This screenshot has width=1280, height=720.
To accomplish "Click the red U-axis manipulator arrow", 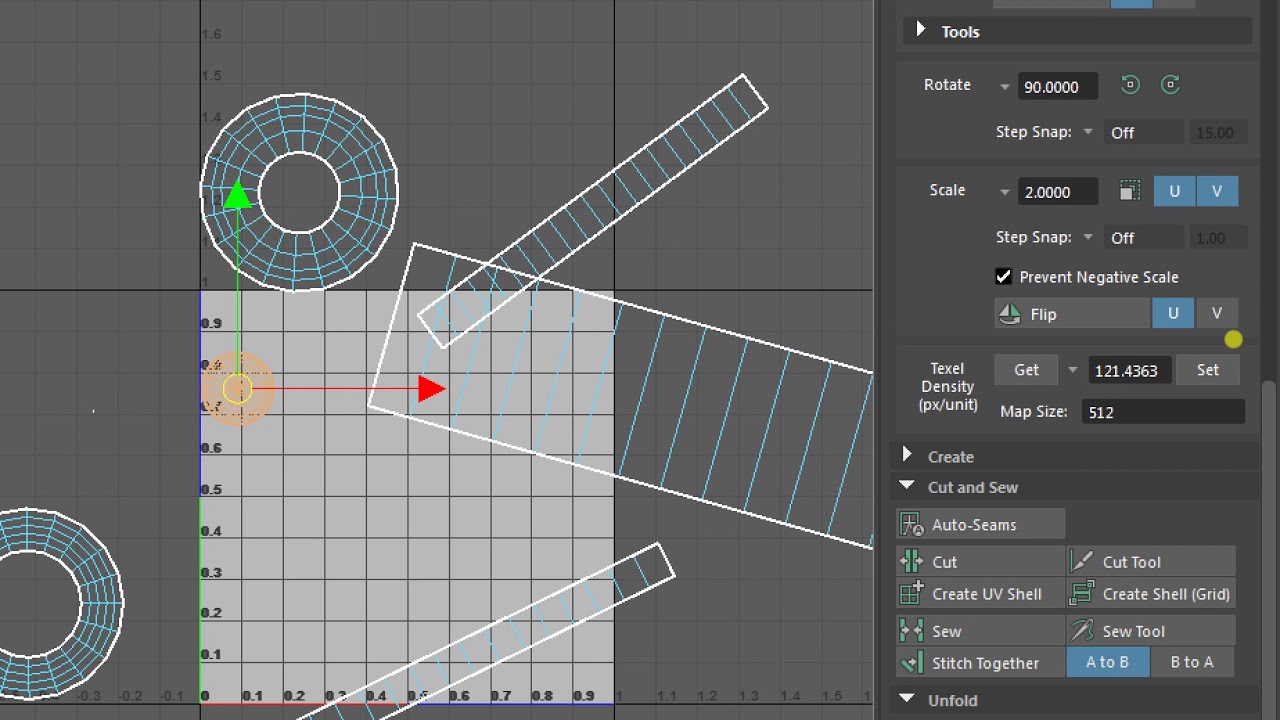I will point(432,389).
